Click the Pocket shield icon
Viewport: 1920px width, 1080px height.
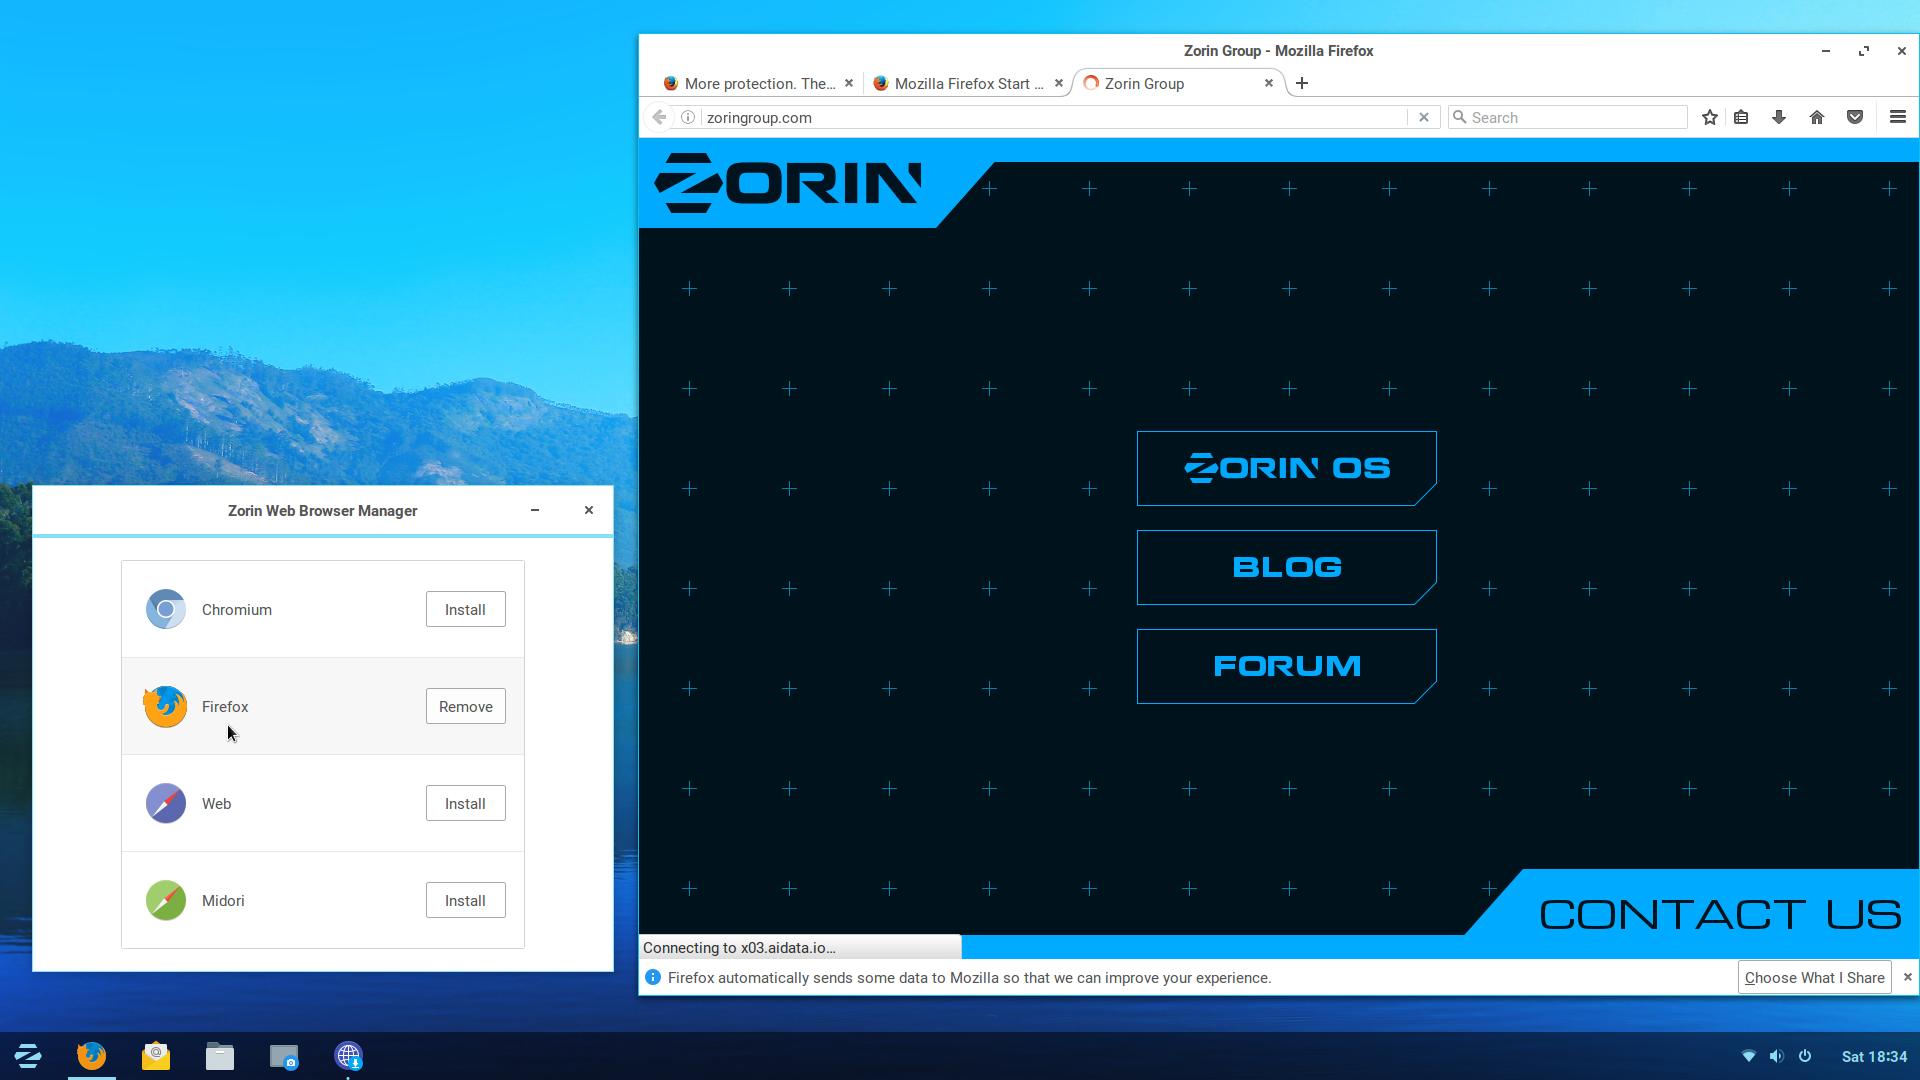click(1855, 117)
